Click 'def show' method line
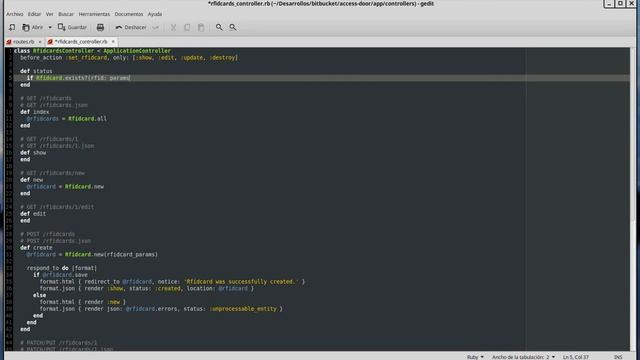 pos(33,153)
